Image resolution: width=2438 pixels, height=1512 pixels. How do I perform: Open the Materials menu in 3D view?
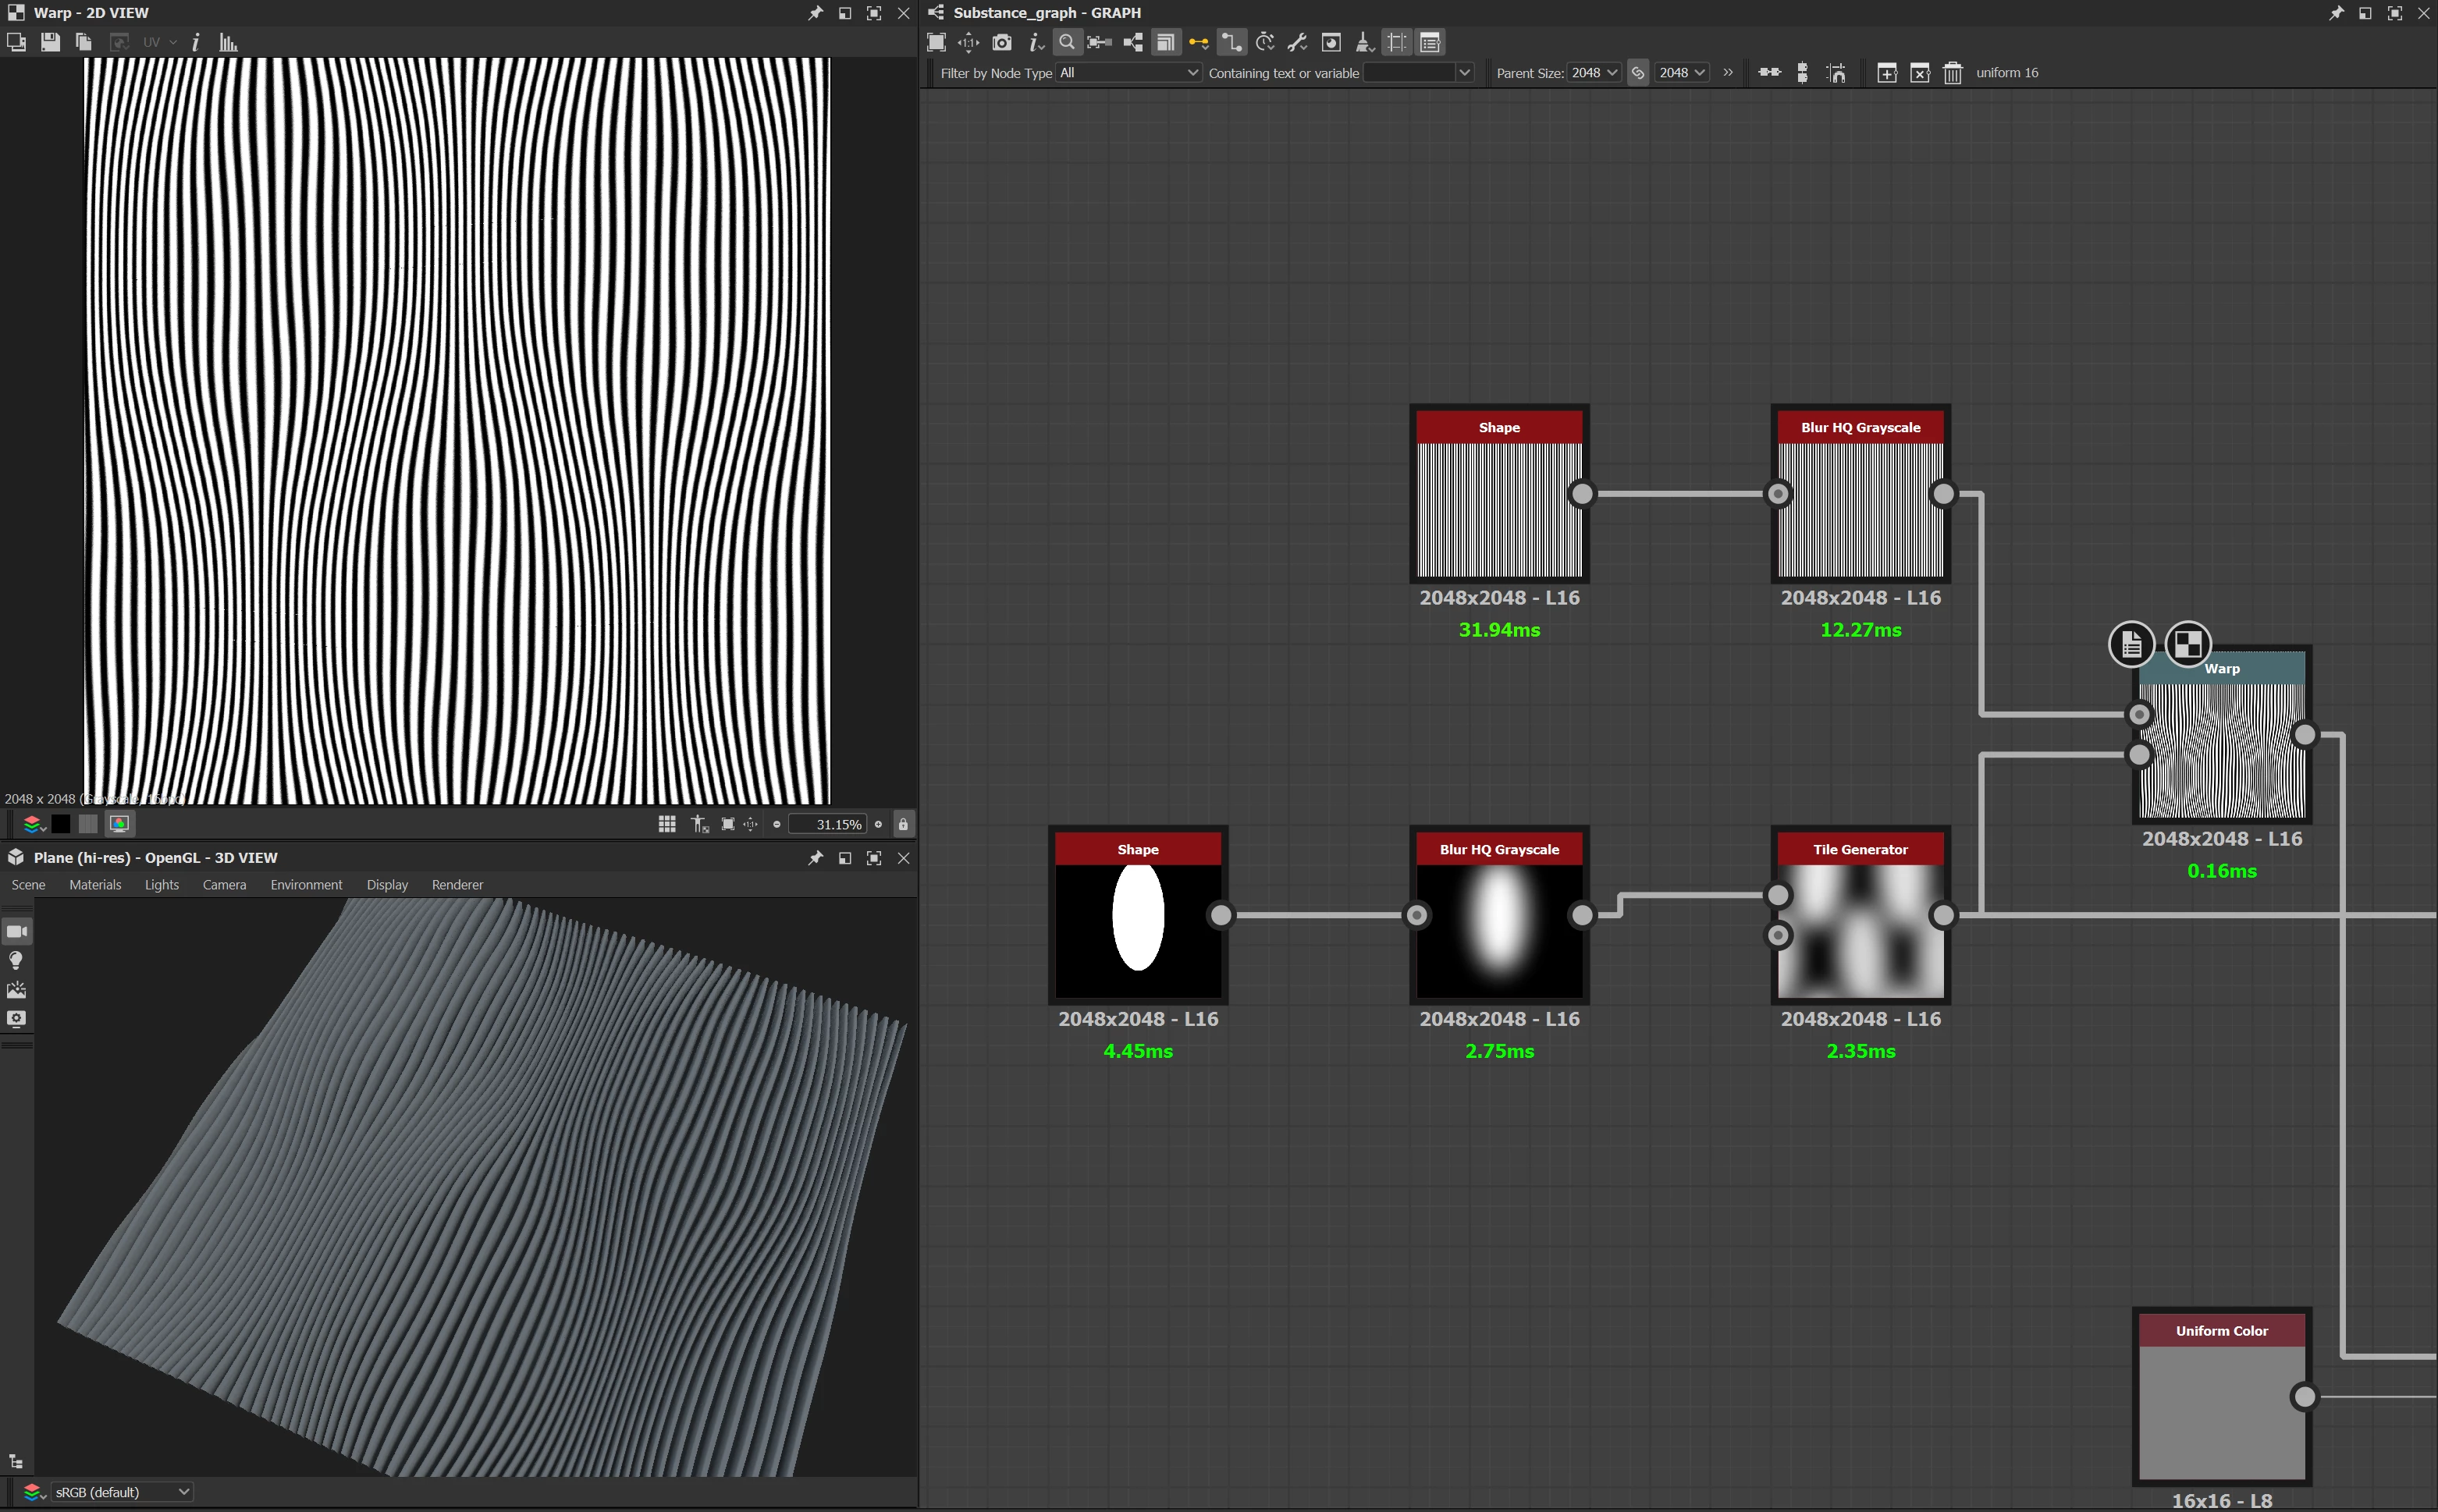point(95,885)
